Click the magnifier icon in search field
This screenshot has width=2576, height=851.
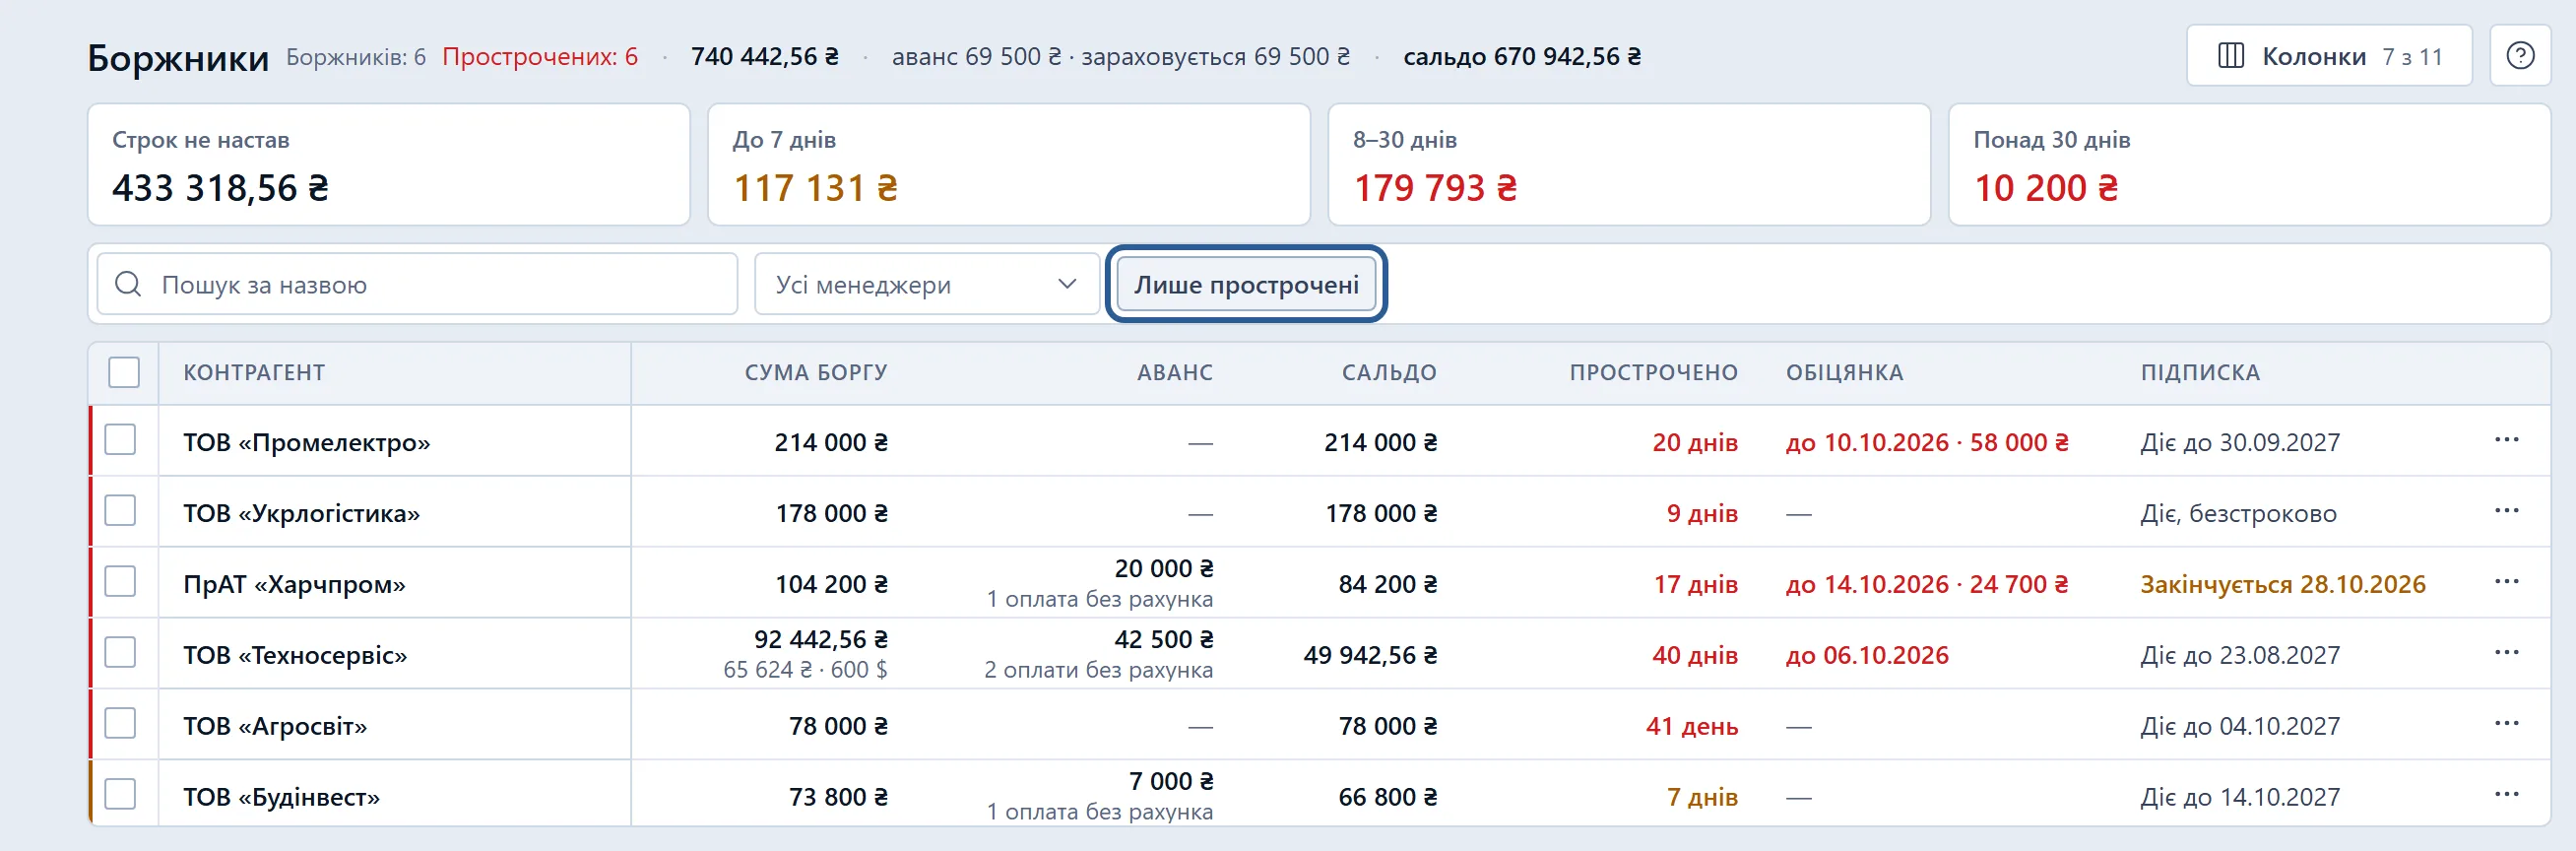[128, 284]
